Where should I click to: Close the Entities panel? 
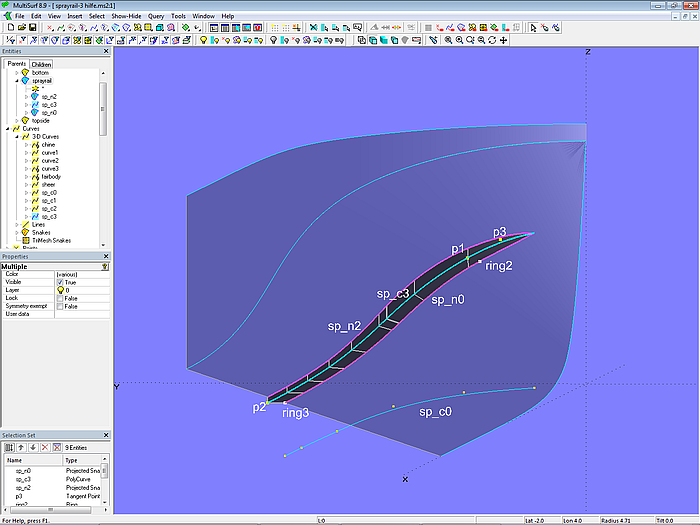click(106, 51)
